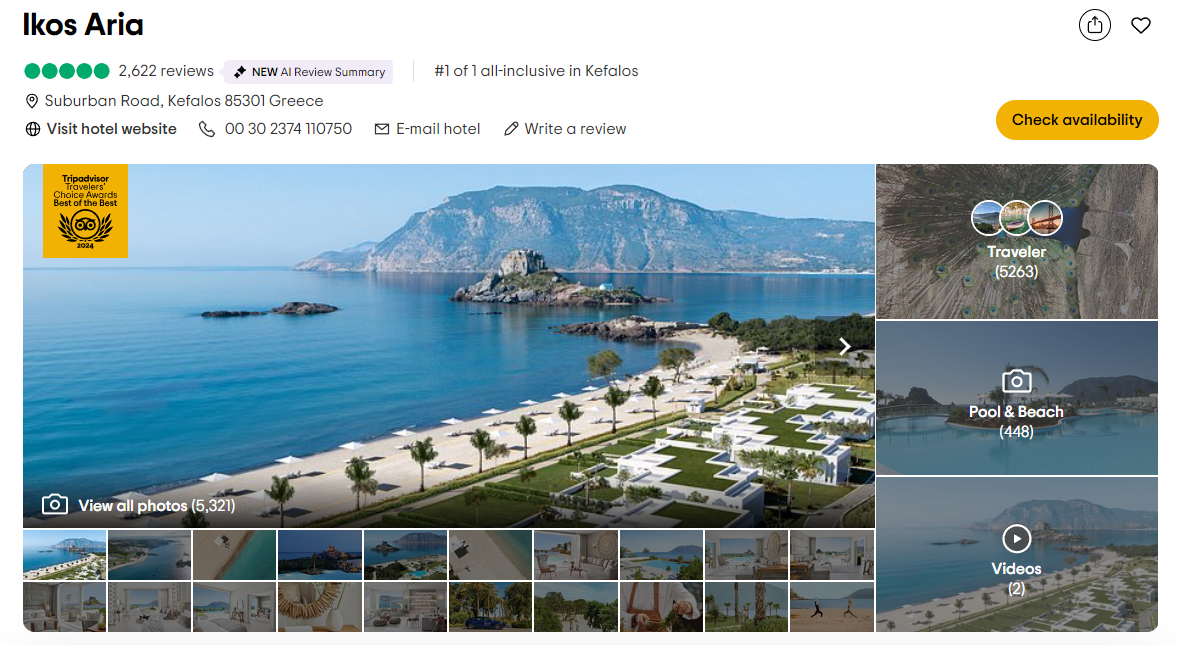Click the main hero photo of the bay

(x=449, y=346)
